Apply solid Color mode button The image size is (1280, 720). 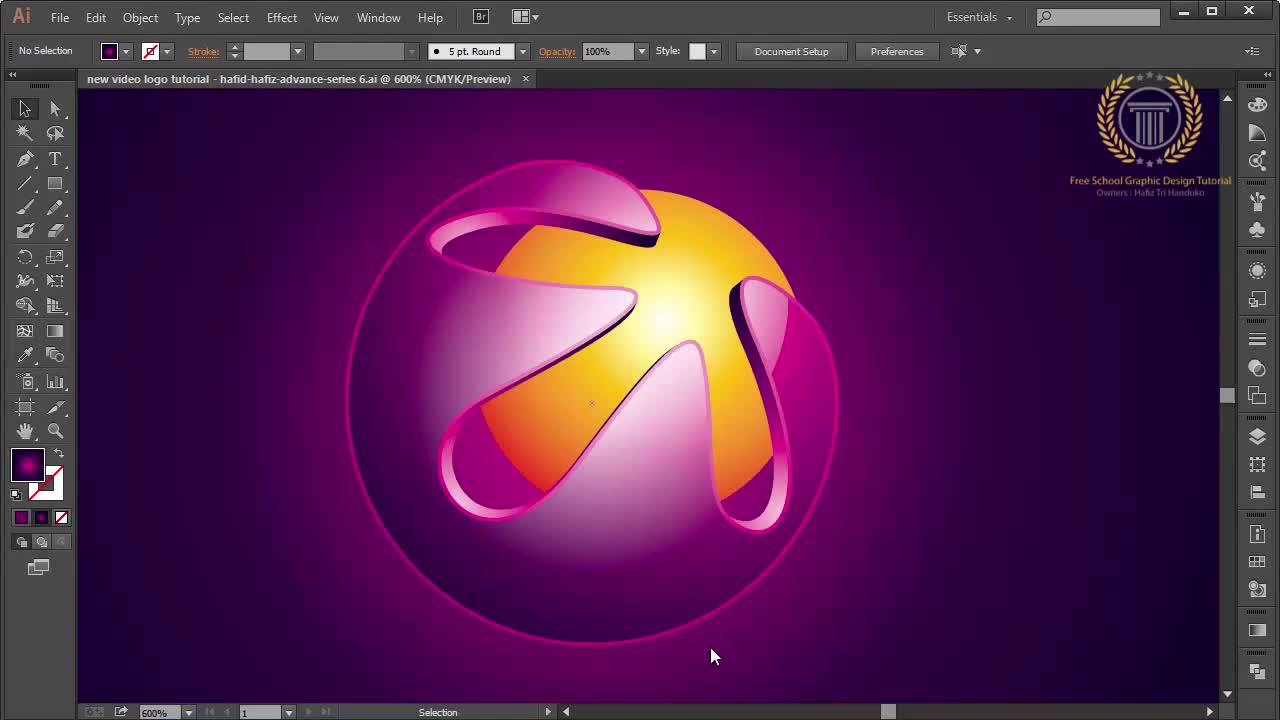click(x=21, y=517)
